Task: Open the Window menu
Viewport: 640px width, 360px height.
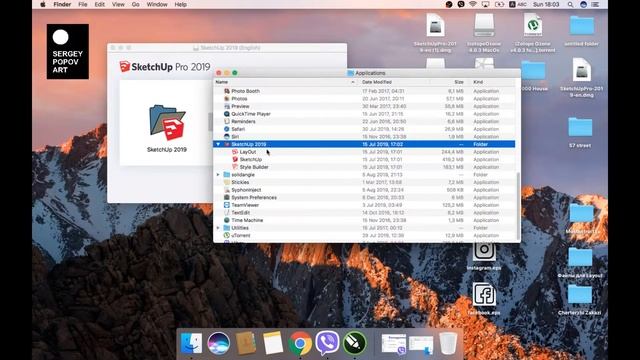Action: tap(157, 4)
